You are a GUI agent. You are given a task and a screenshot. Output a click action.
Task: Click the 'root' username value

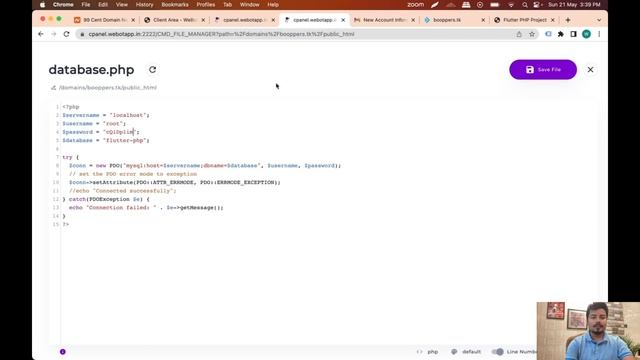pos(114,124)
